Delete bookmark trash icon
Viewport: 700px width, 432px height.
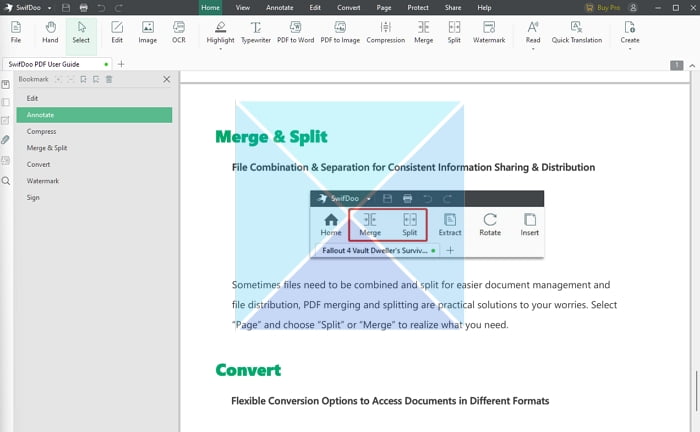[109, 79]
